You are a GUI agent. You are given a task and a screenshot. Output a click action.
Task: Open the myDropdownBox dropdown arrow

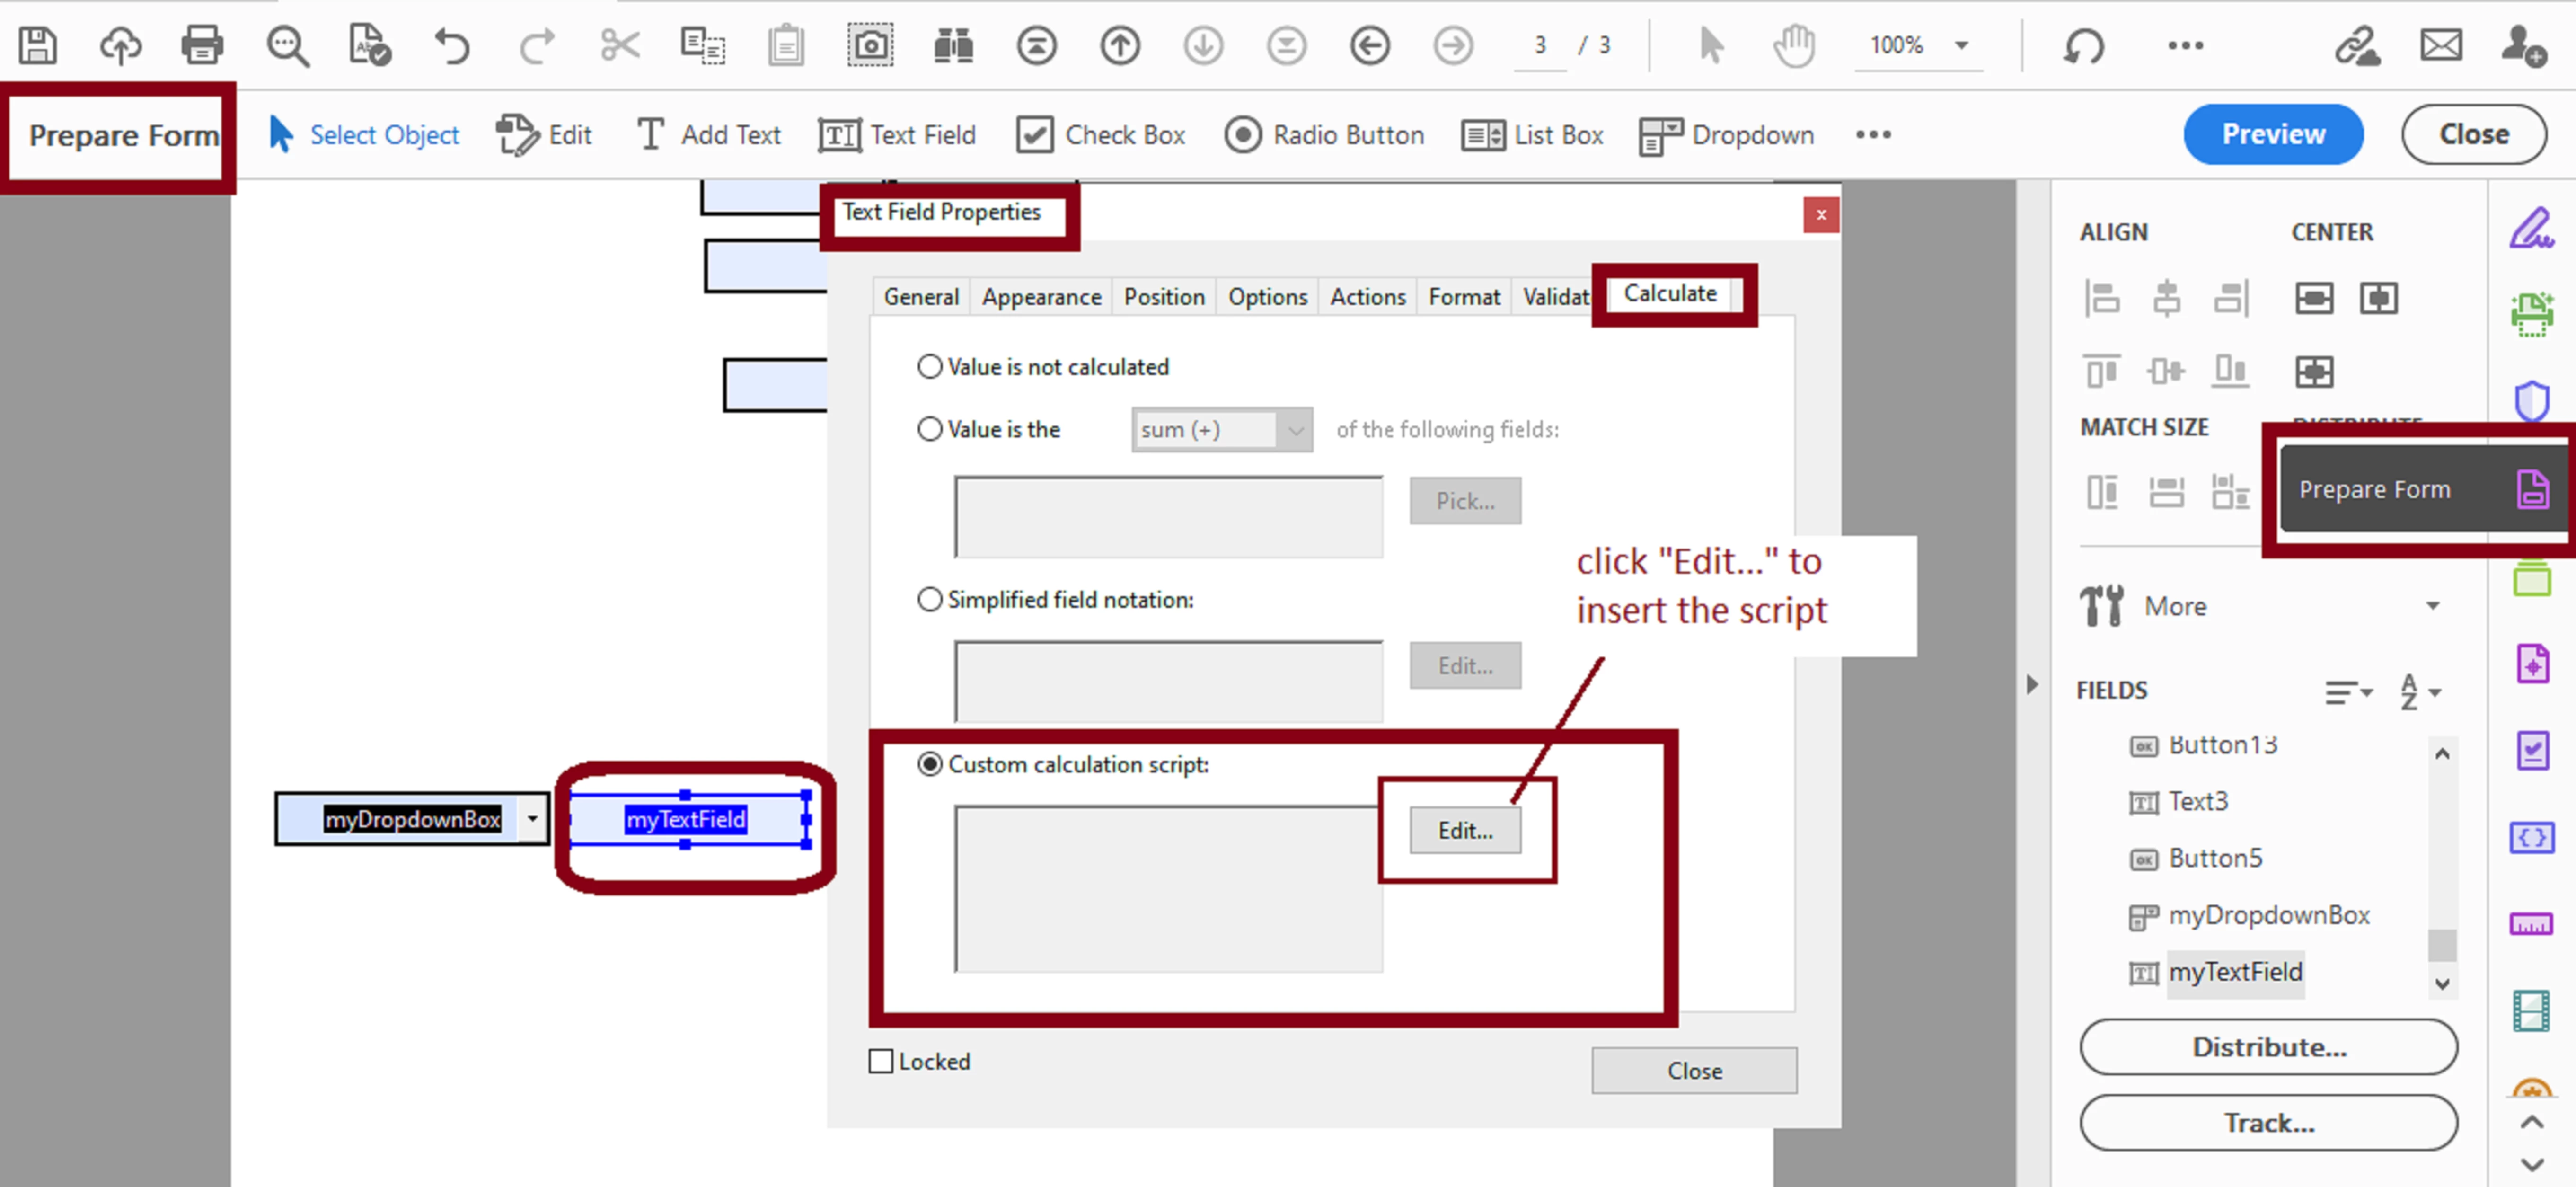(533, 819)
